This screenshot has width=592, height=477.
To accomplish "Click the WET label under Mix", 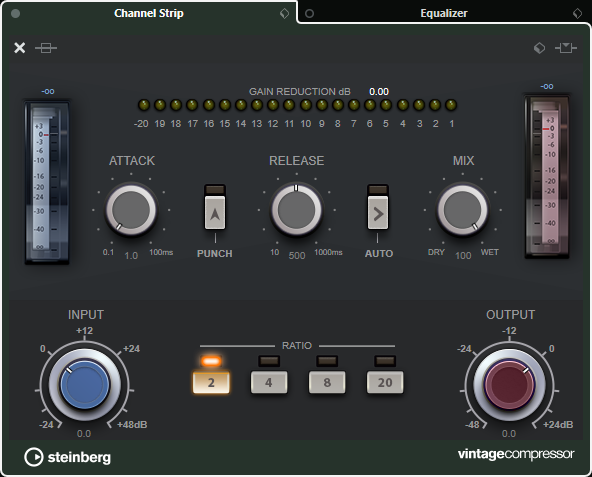I will 490,252.
